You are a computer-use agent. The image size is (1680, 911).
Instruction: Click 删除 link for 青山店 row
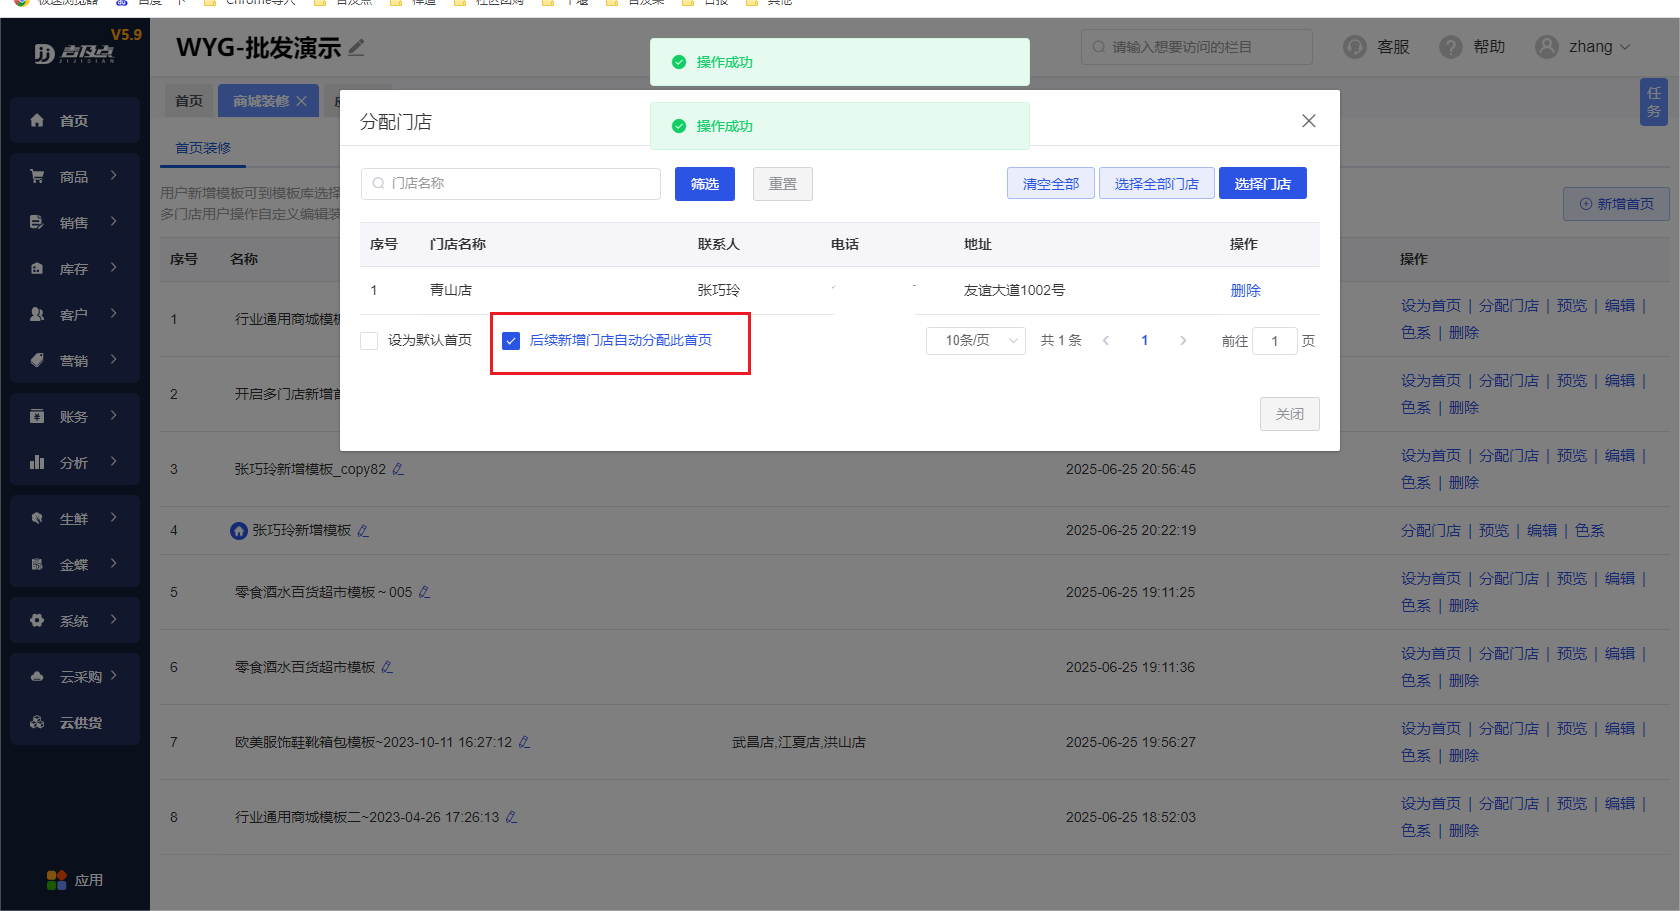[1245, 291]
